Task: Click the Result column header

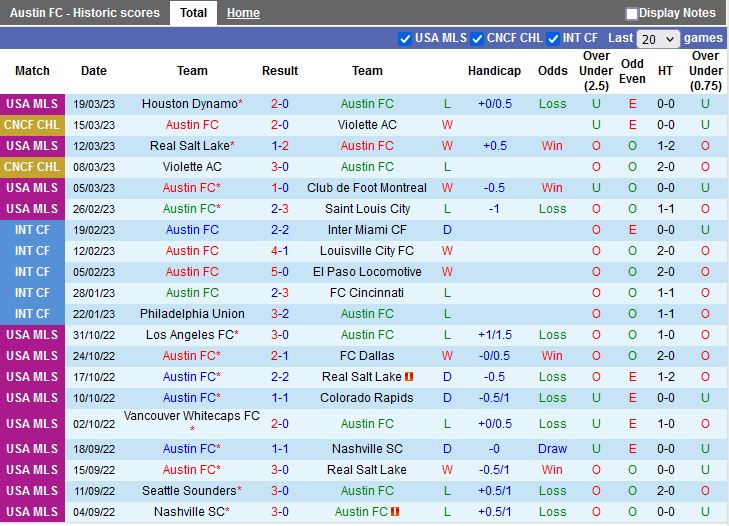Action: pos(280,71)
